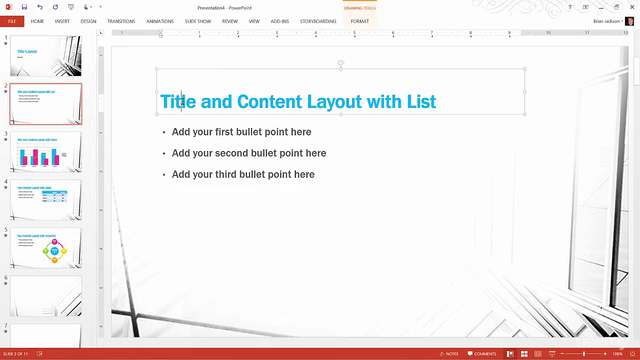Click the rotation handle above the title box
The width and height of the screenshot is (640, 360).
pos(341,63)
